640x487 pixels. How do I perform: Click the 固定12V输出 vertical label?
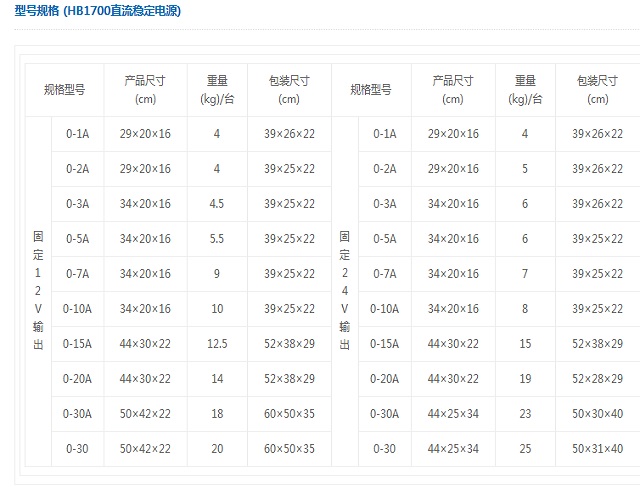pos(38,291)
